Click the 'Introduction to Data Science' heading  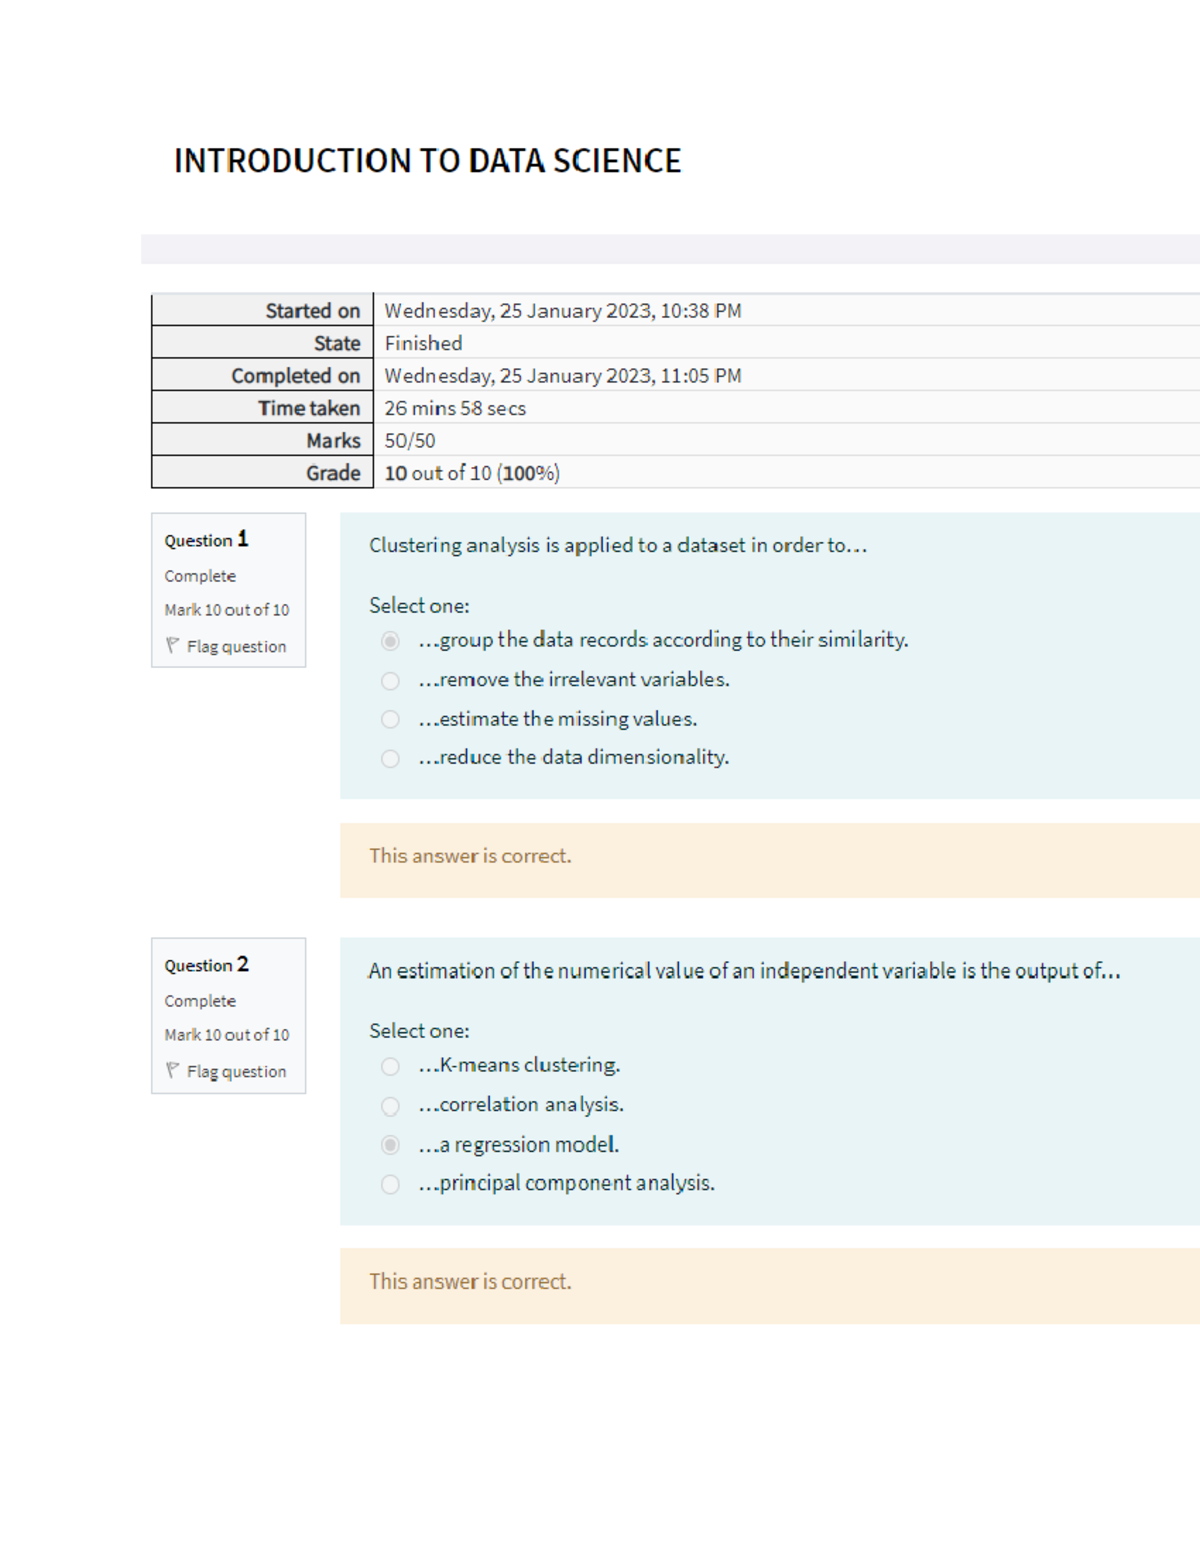(427, 161)
